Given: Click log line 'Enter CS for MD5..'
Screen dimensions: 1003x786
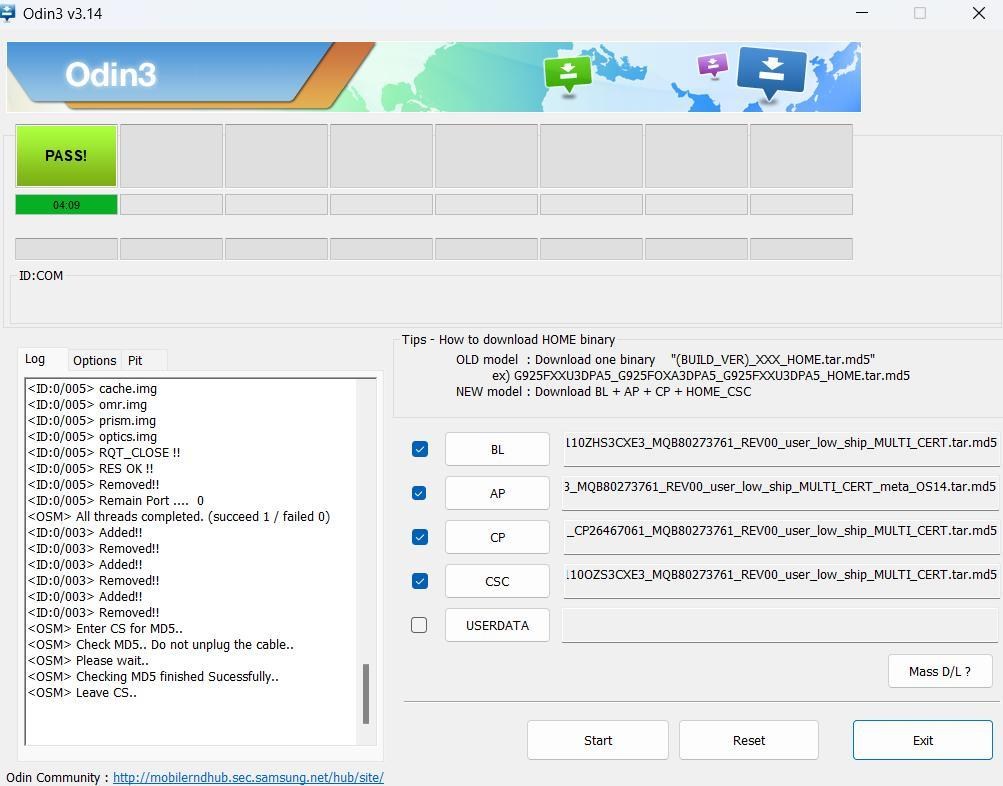Looking at the screenshot, I should 106,629.
